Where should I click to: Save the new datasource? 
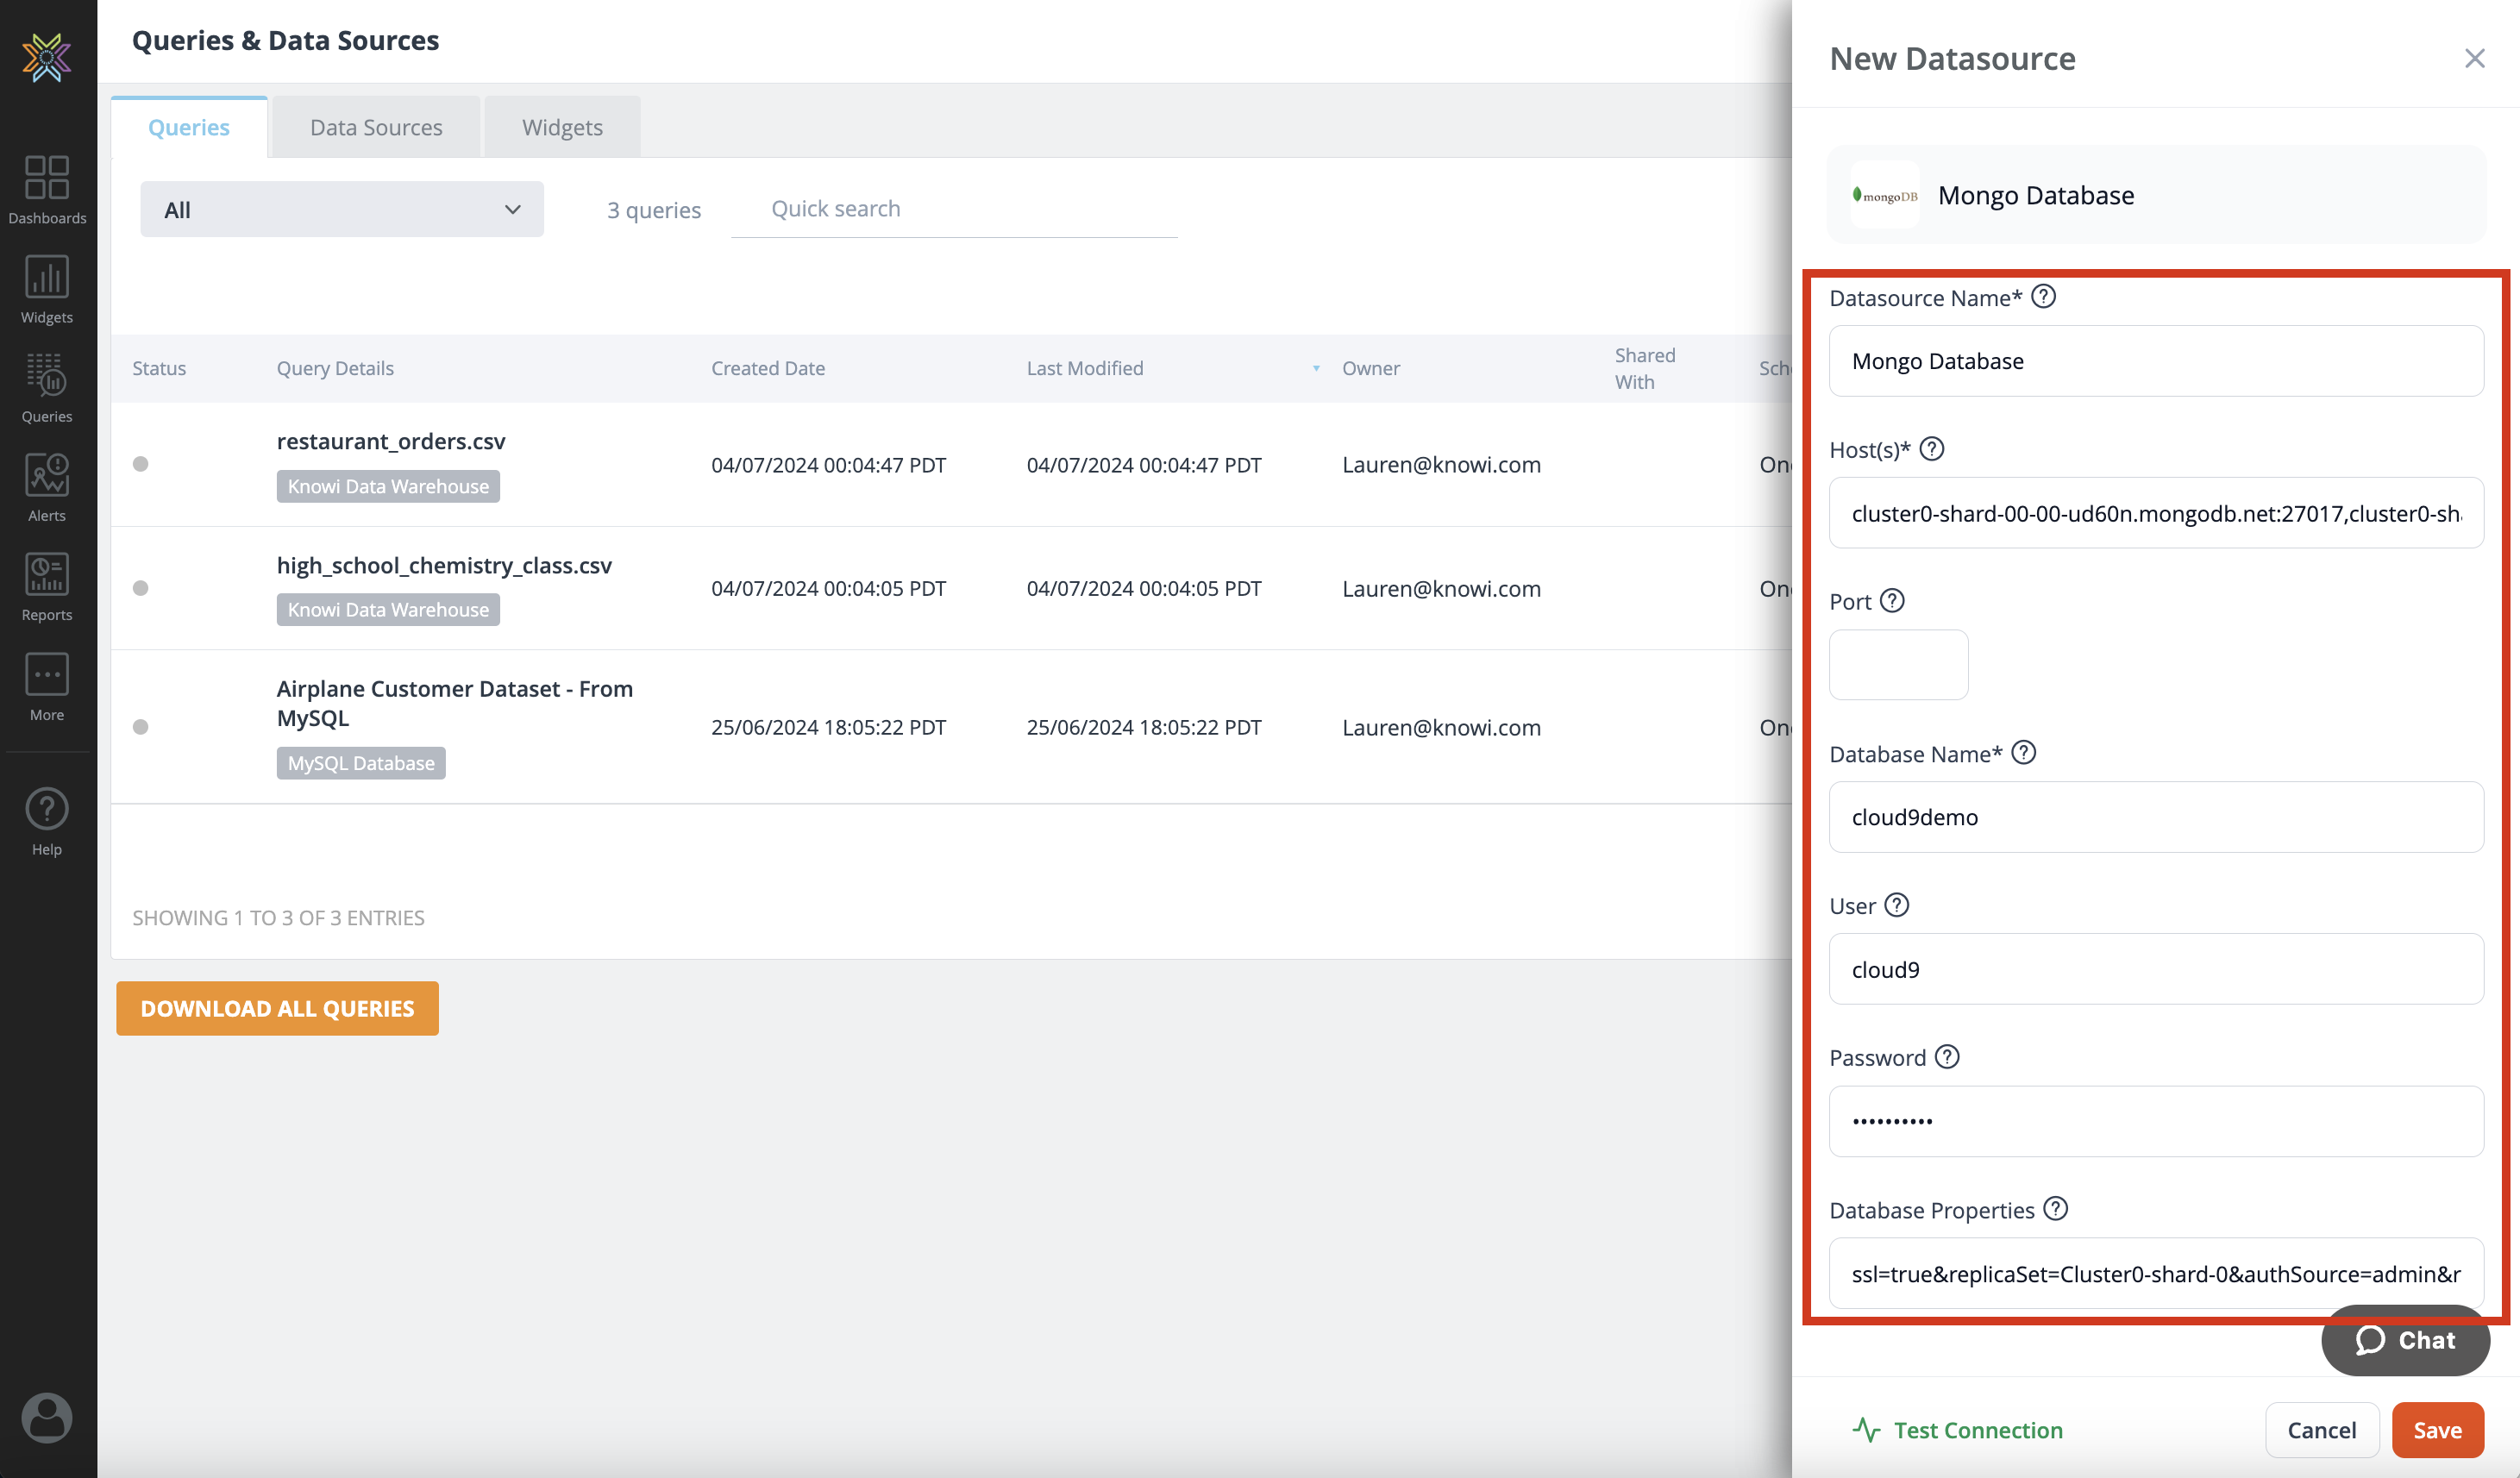2437,1430
